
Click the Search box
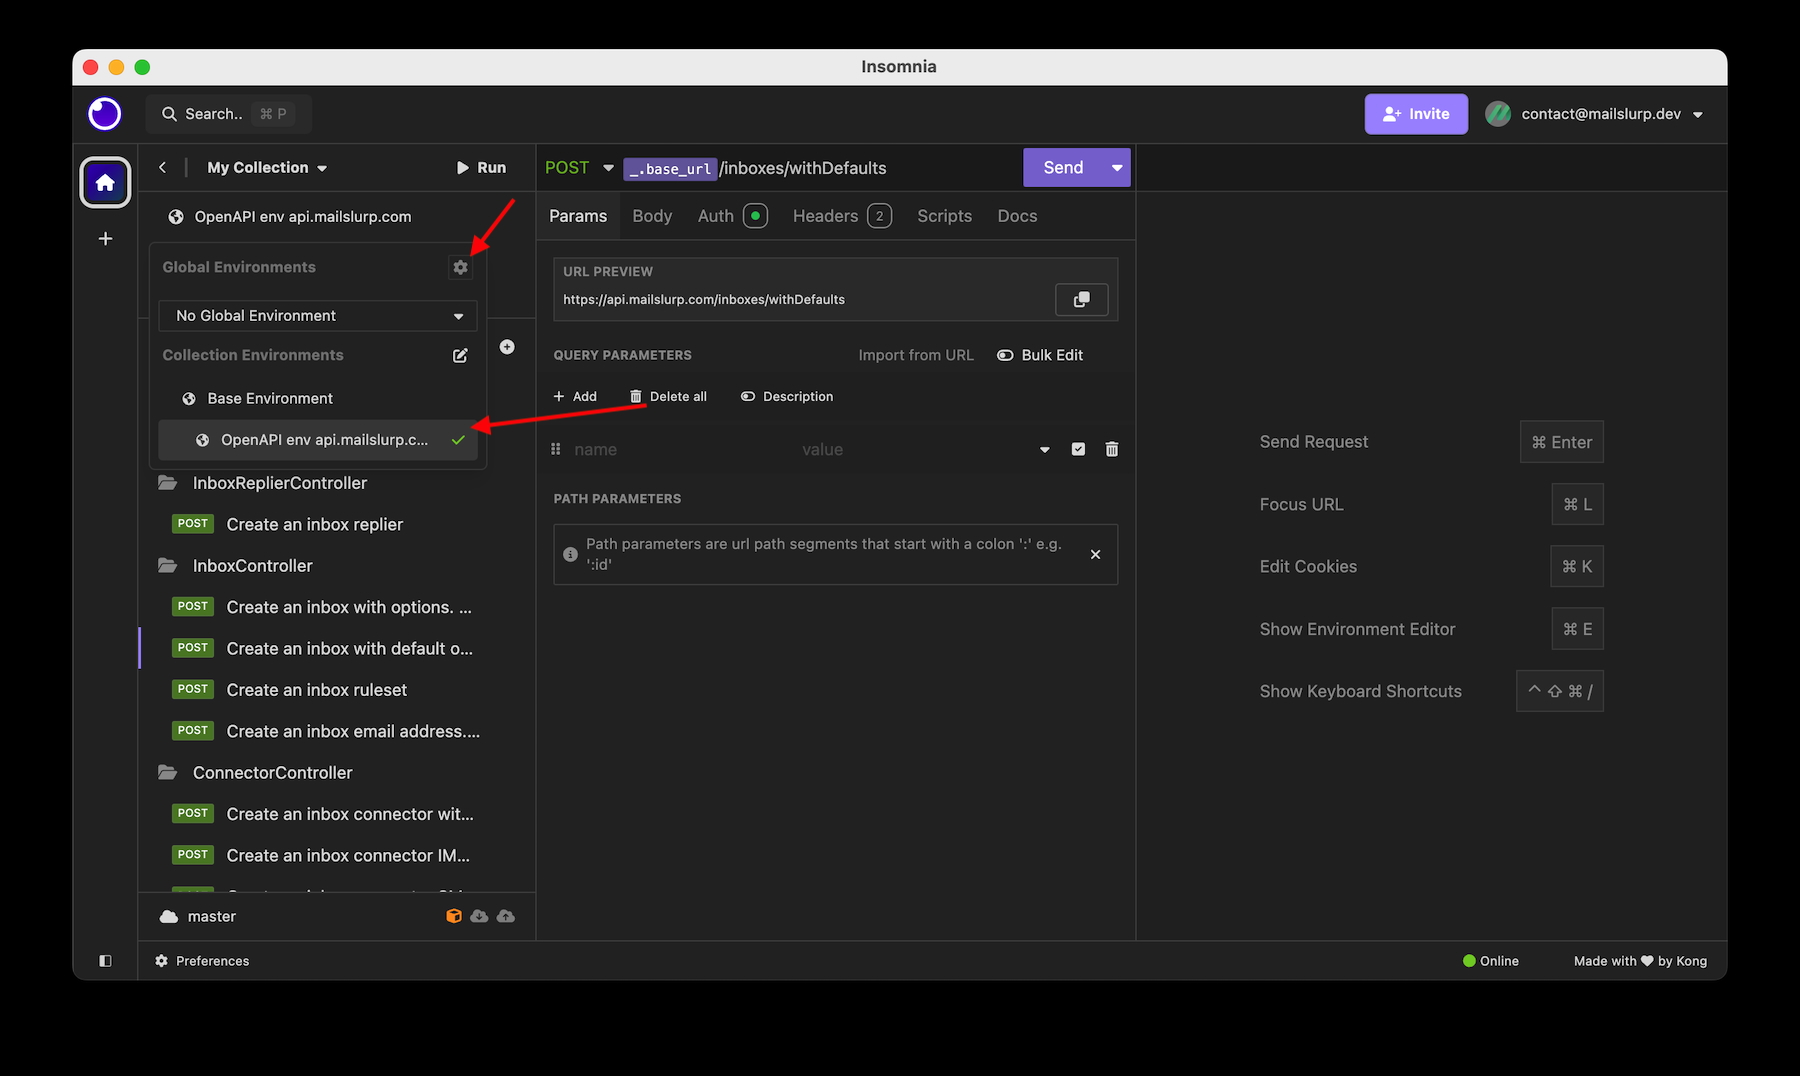pos(229,114)
